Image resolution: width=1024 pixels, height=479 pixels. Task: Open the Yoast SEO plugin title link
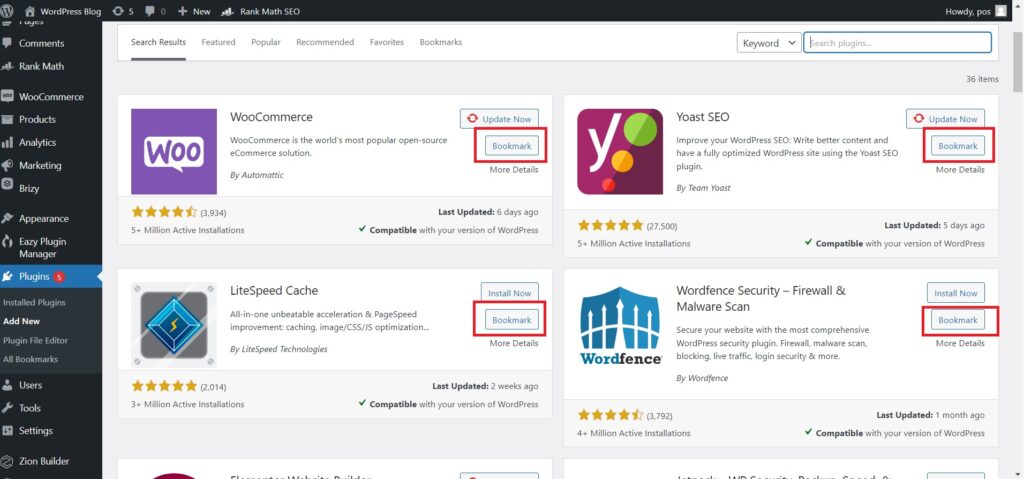click(x=703, y=117)
